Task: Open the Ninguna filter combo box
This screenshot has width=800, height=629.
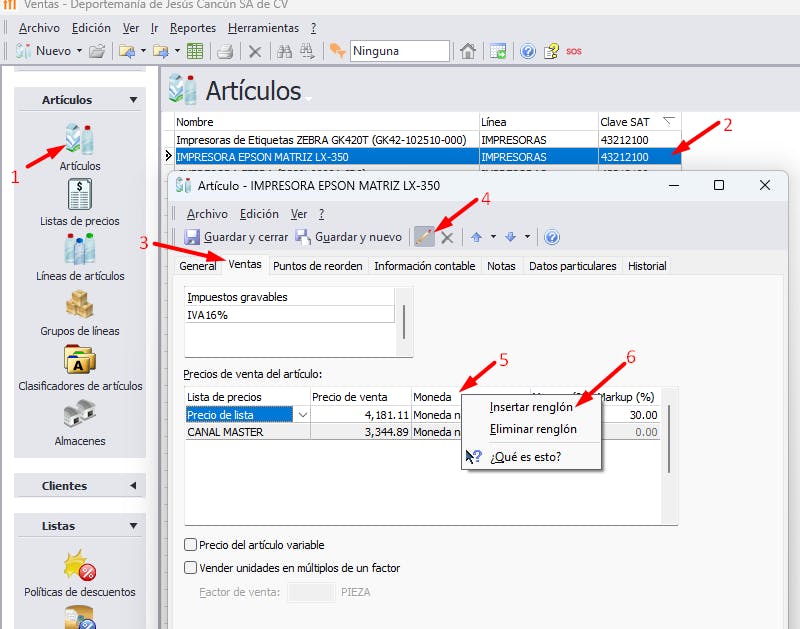Action: pyautogui.click(x=399, y=51)
